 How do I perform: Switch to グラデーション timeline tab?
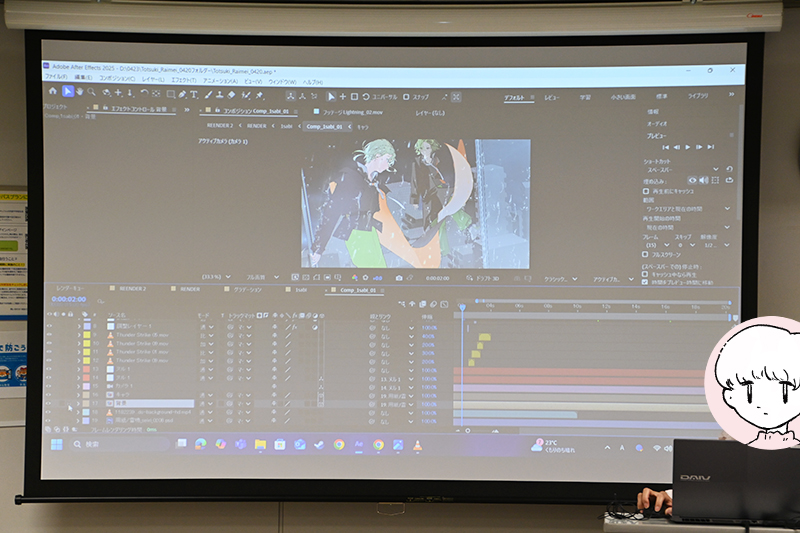click(x=247, y=290)
